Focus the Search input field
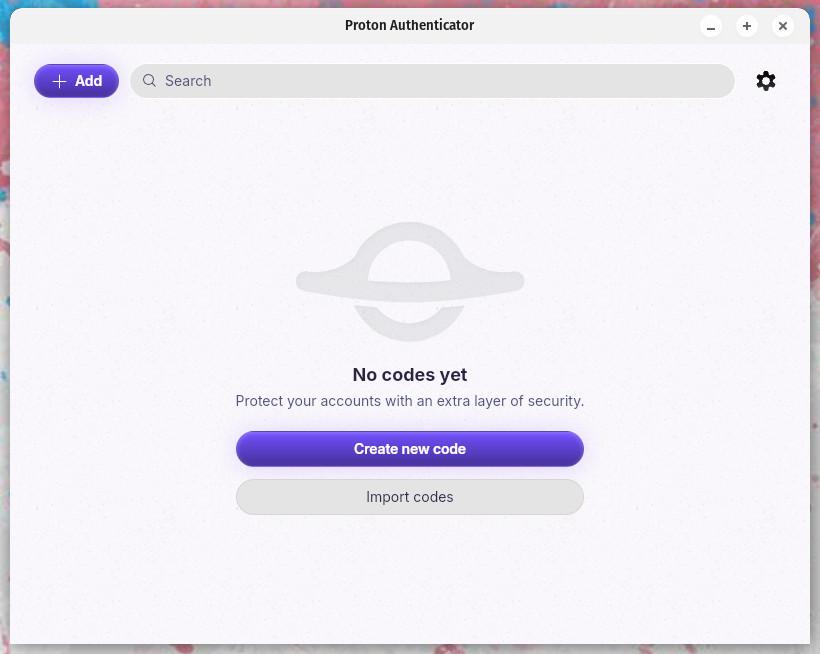The image size is (820, 654). [x=432, y=81]
